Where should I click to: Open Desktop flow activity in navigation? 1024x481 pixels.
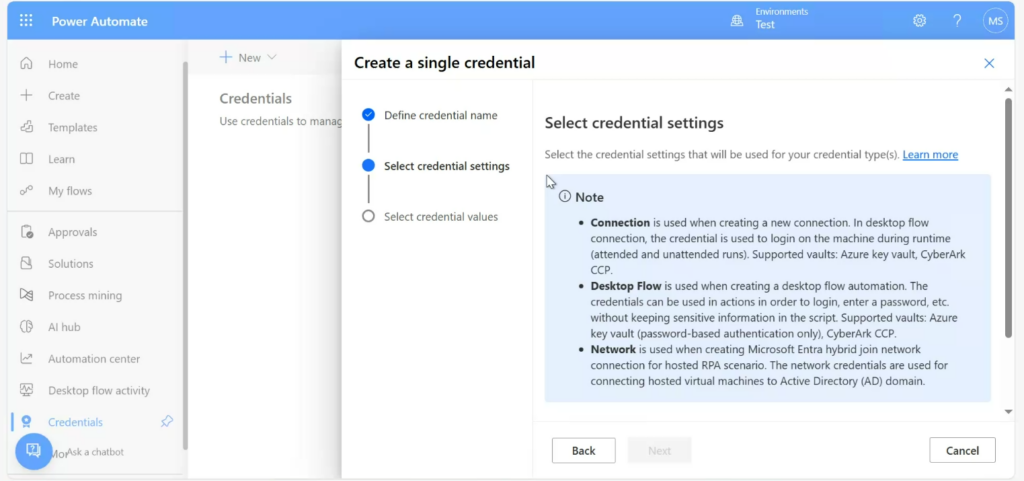click(x=99, y=390)
